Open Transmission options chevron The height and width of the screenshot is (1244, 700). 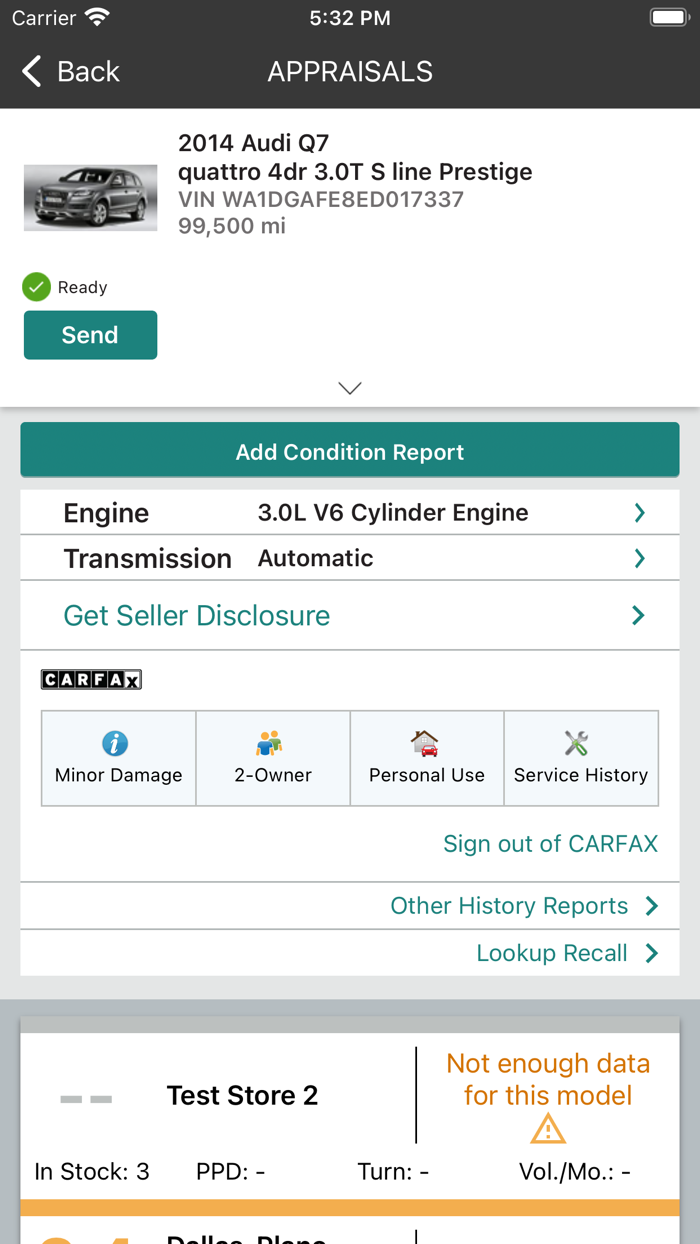(x=640, y=559)
